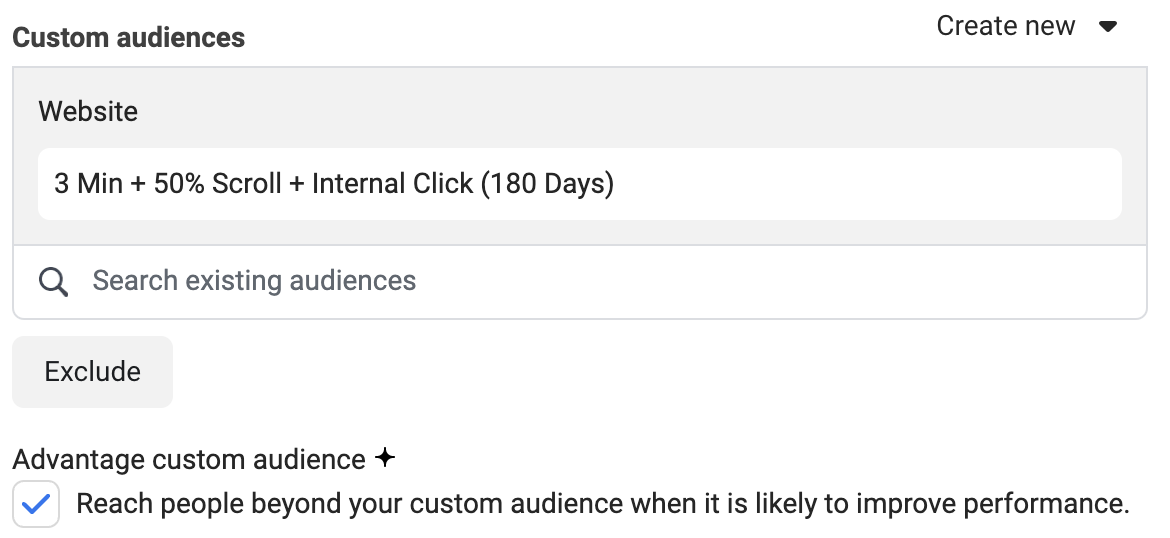Viewport: 1170px width, 538px height.
Task: Click the blue checkmark icon
Action: point(36,504)
